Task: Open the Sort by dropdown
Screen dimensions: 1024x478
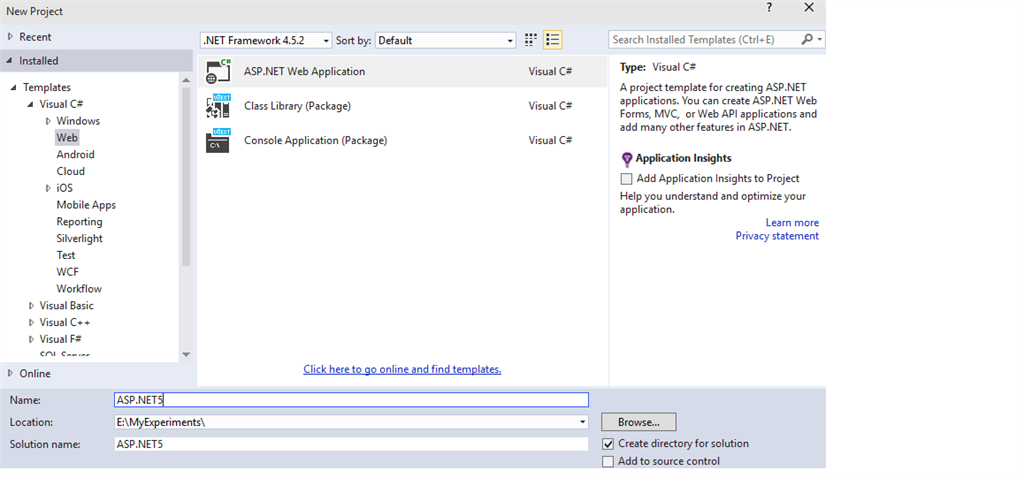Action: coord(446,41)
